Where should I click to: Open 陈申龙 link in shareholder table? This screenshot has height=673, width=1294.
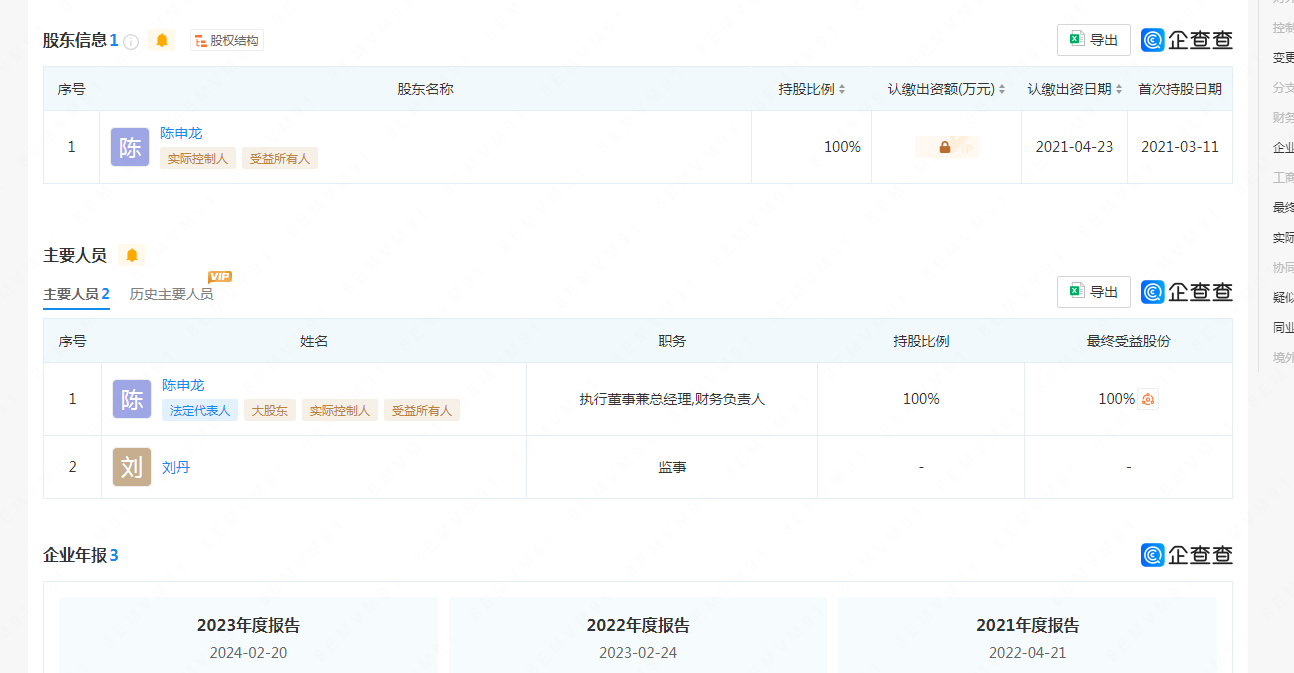click(x=181, y=133)
